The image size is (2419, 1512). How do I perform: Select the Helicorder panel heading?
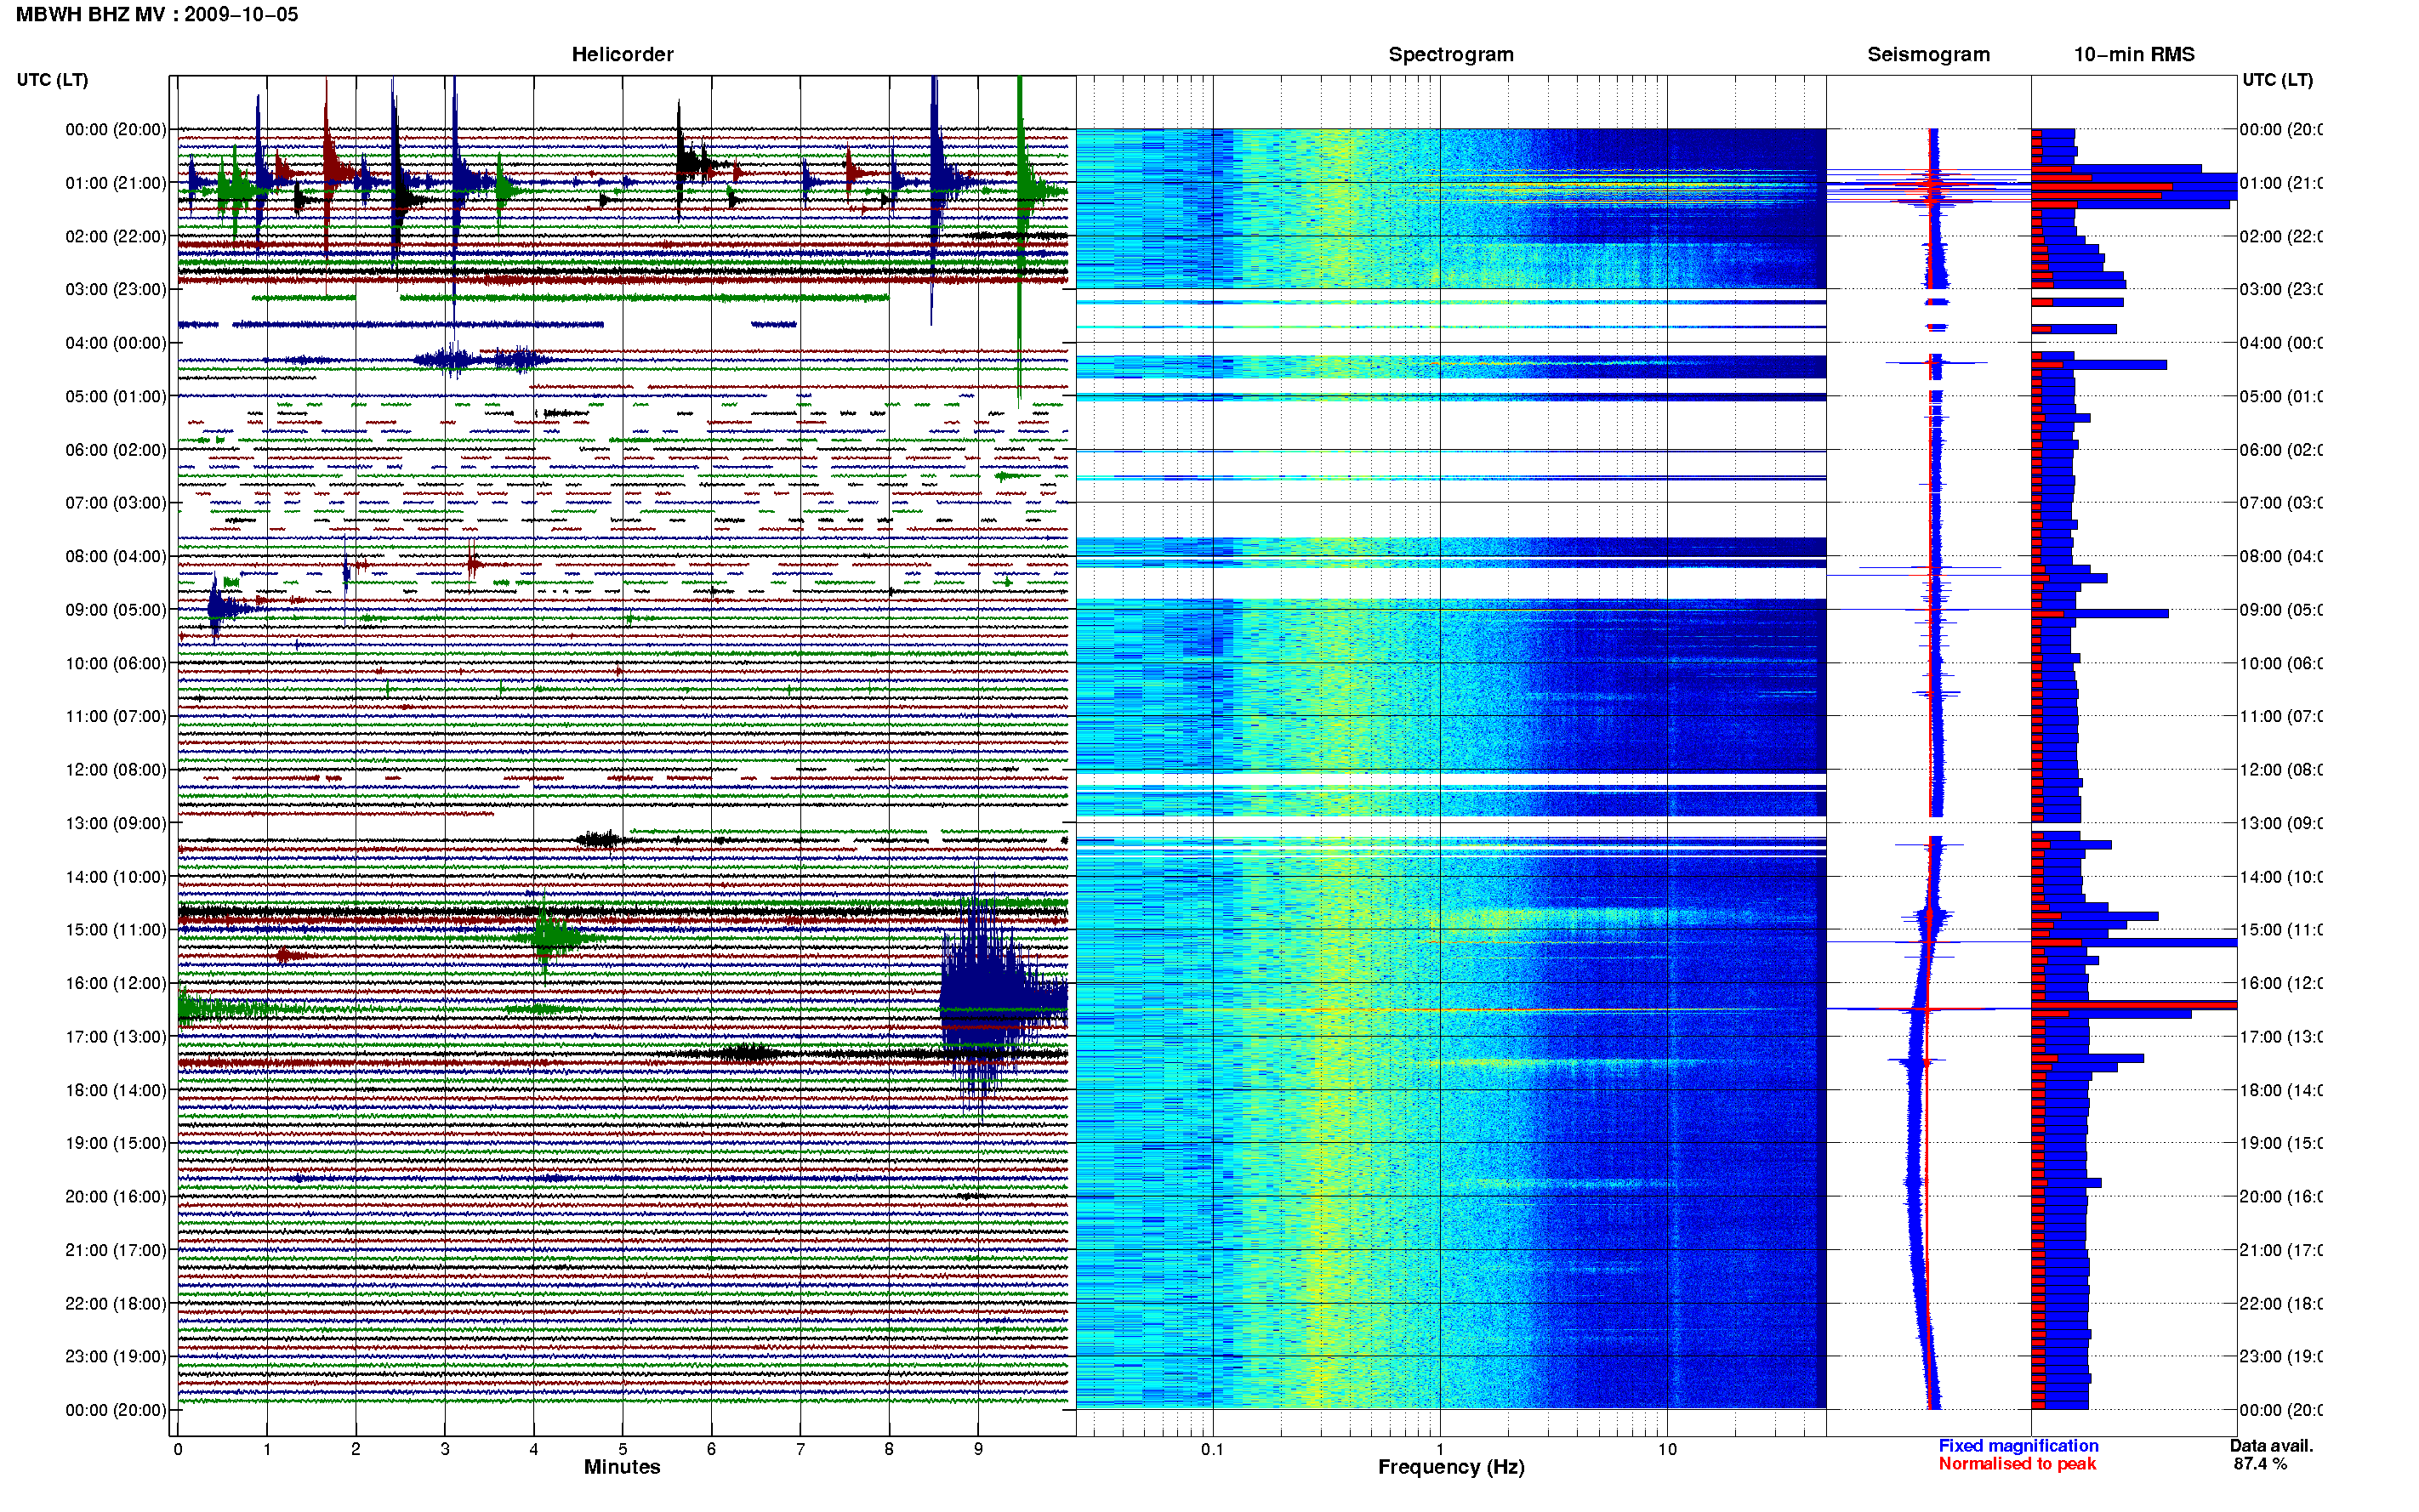[x=622, y=55]
